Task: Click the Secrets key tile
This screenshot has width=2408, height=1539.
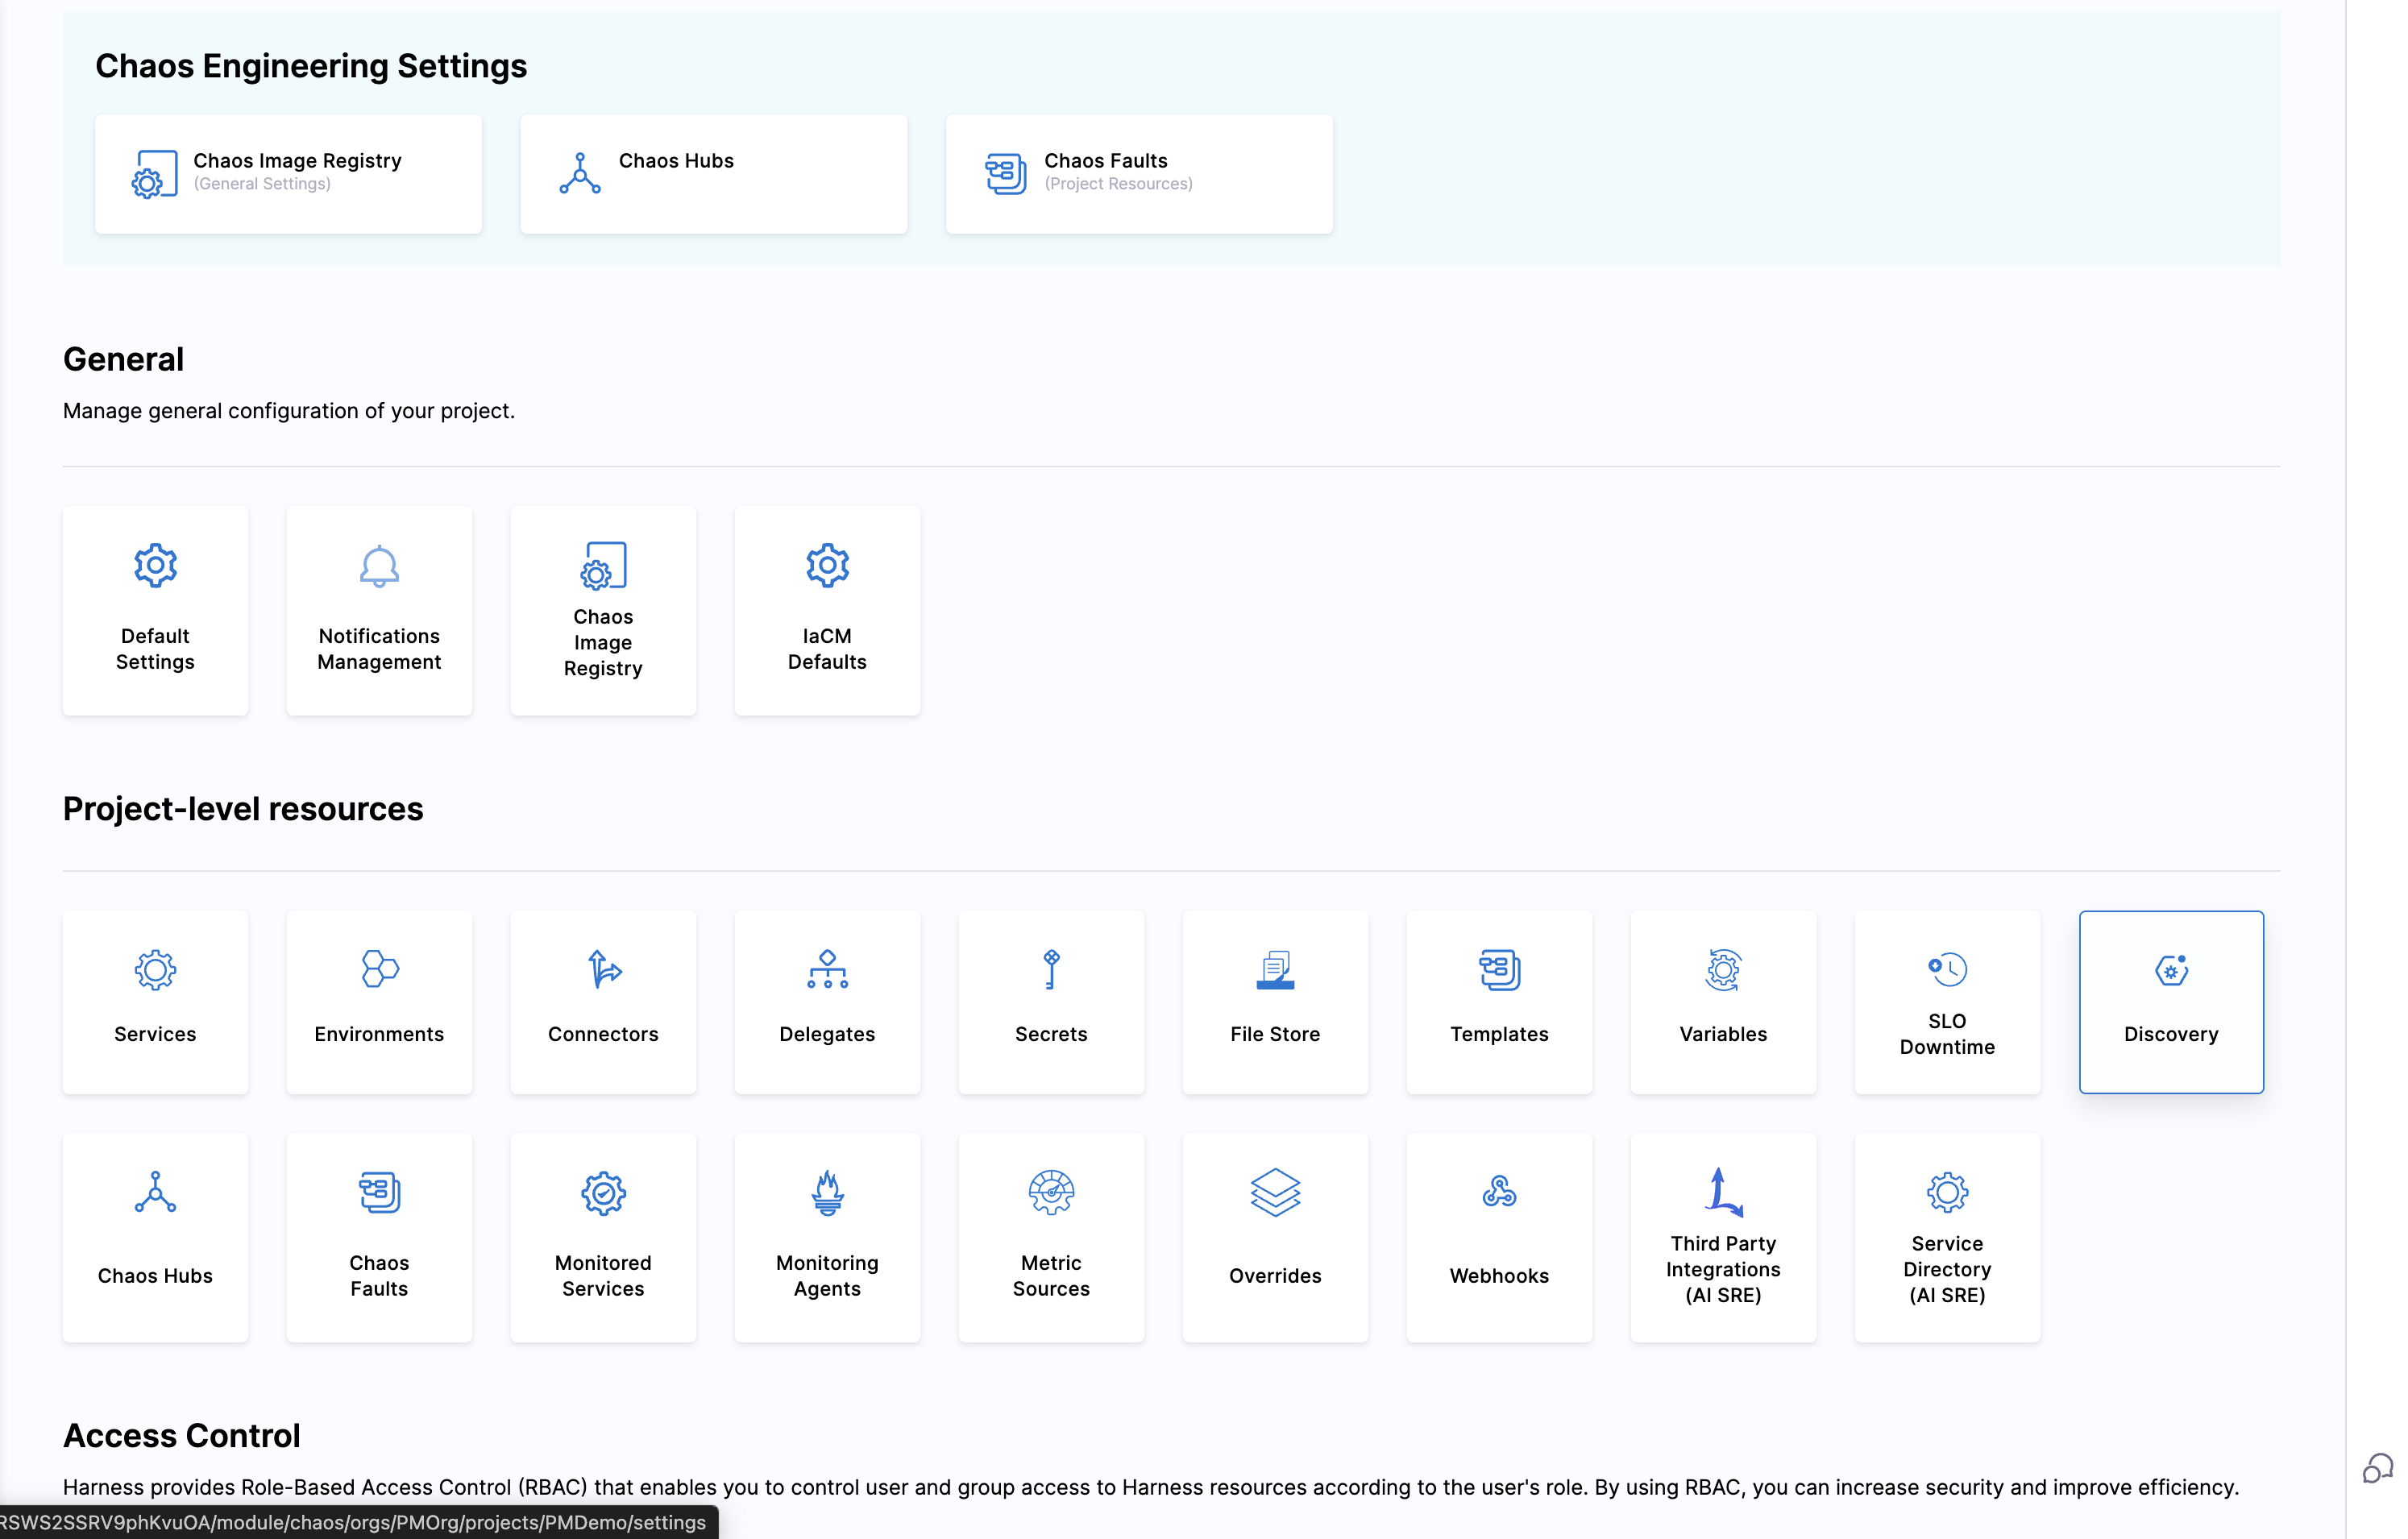Action: click(x=1051, y=1001)
